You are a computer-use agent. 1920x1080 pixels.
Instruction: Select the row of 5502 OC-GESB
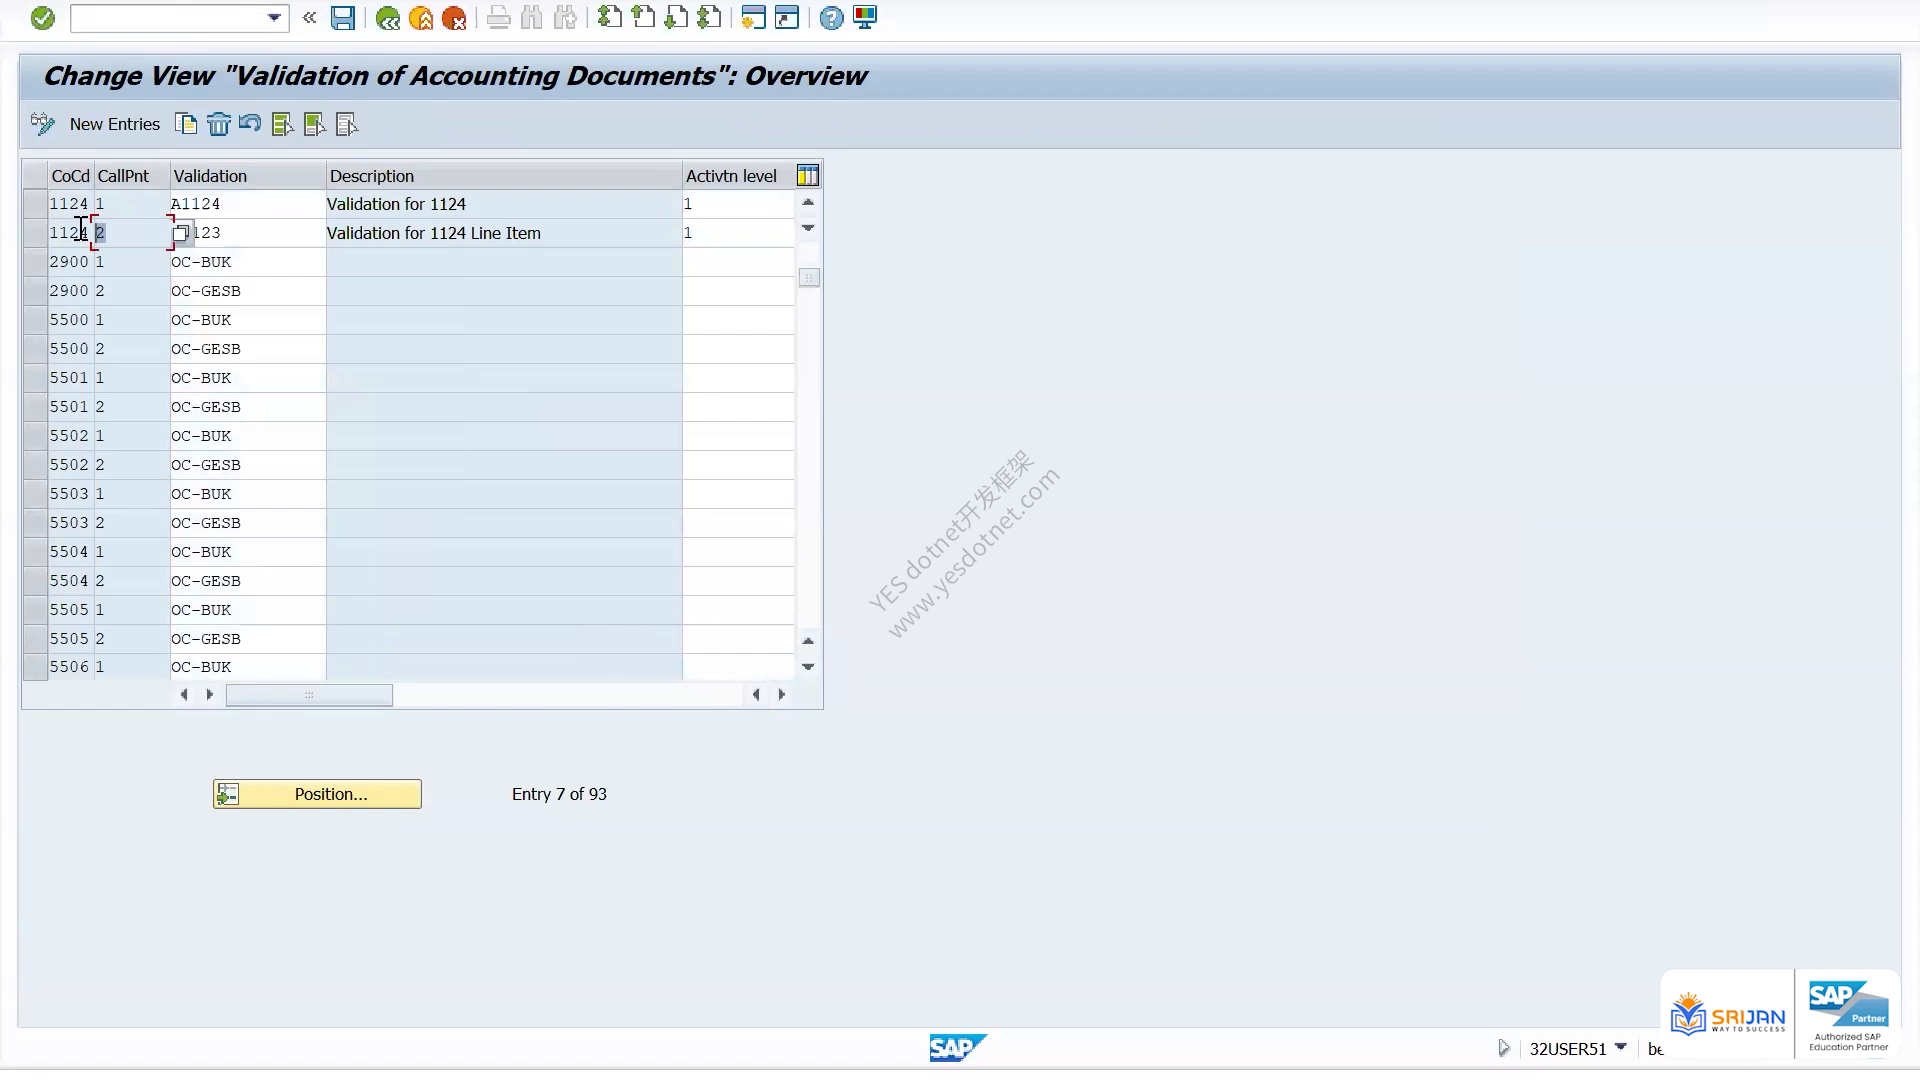[x=35, y=465]
